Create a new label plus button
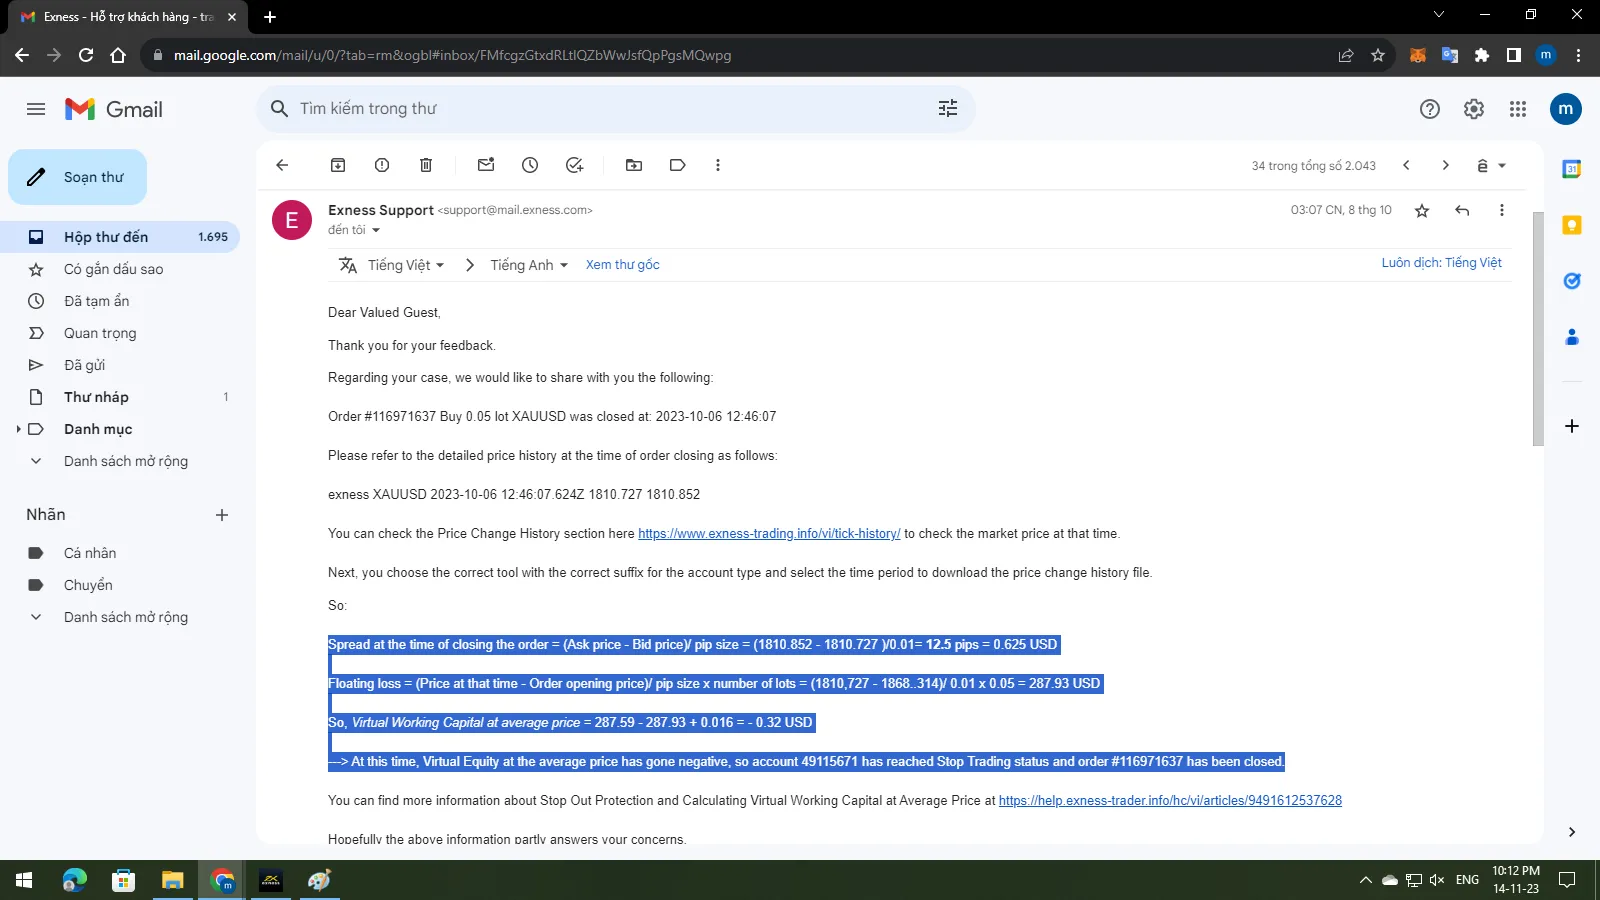The width and height of the screenshot is (1600, 900). coord(222,515)
